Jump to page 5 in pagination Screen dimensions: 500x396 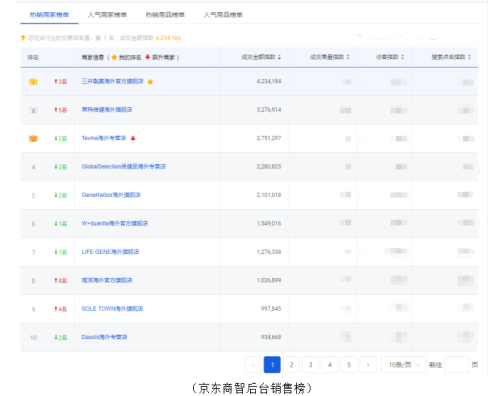click(349, 365)
